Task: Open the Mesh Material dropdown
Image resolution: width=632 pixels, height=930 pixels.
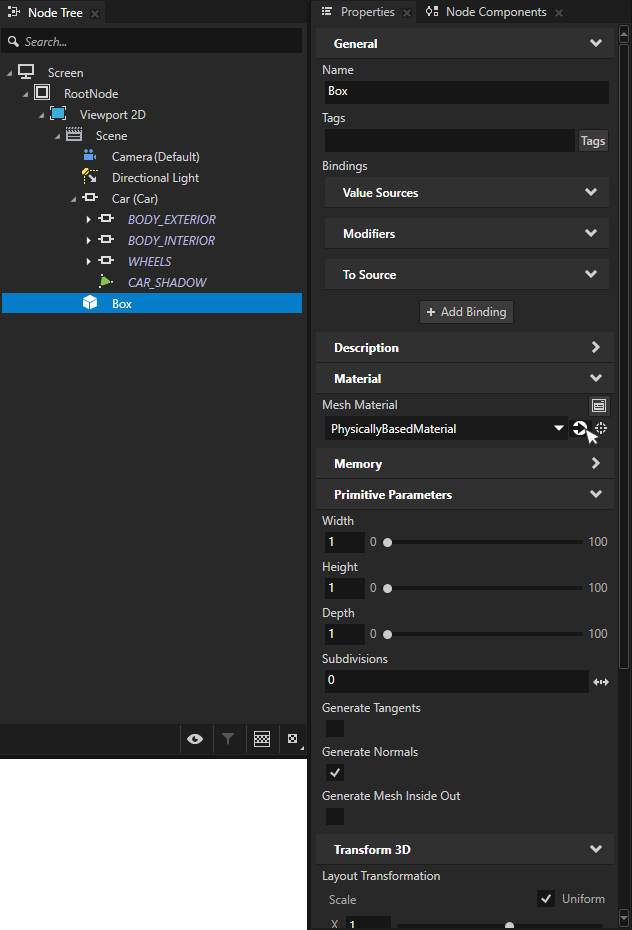Action: pos(559,429)
